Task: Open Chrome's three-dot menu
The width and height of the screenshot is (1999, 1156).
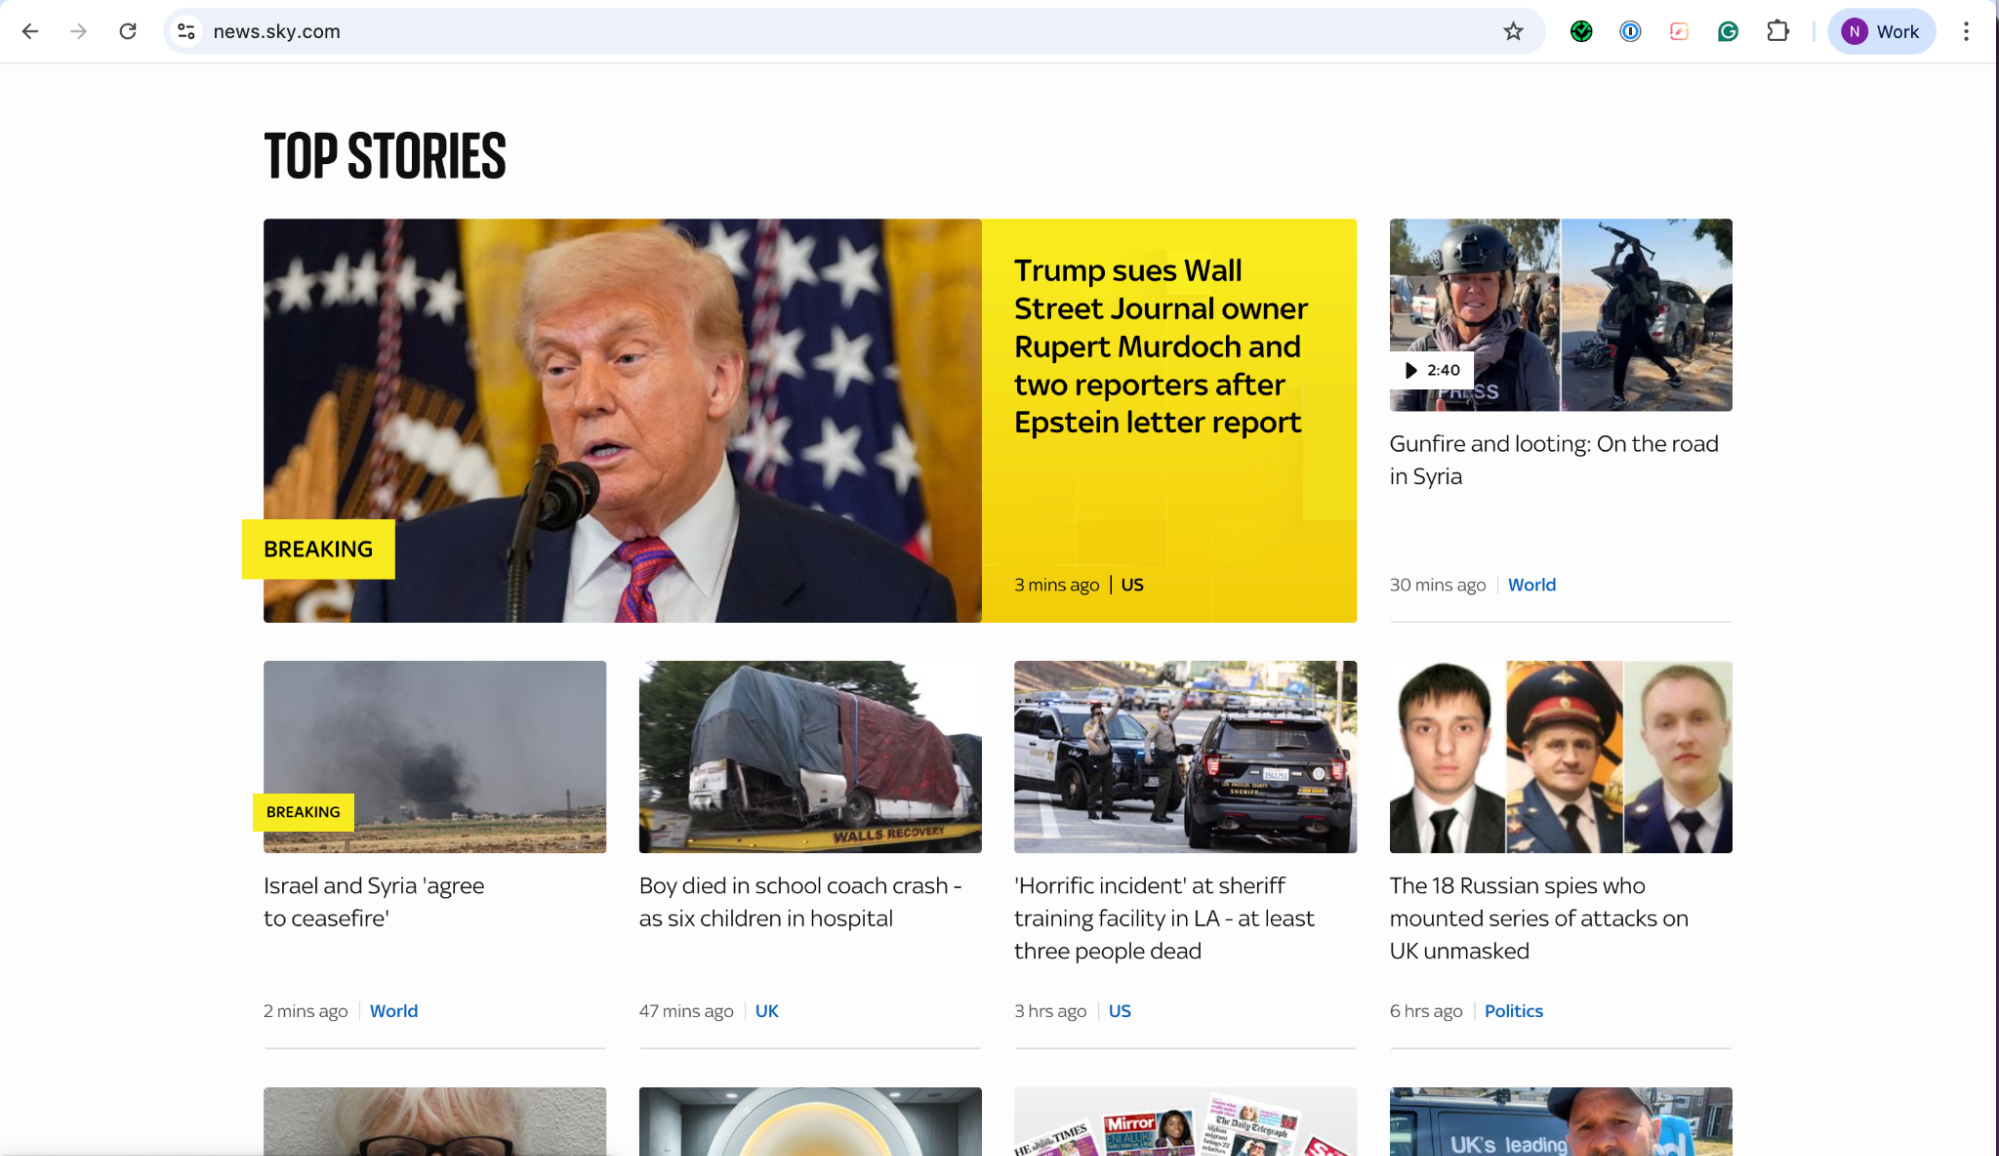Action: tap(1966, 31)
